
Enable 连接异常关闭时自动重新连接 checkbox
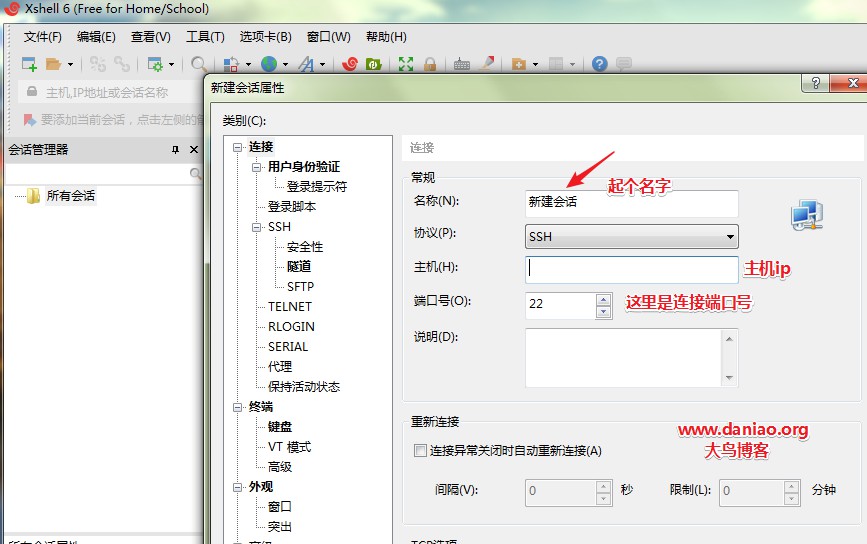(x=420, y=451)
